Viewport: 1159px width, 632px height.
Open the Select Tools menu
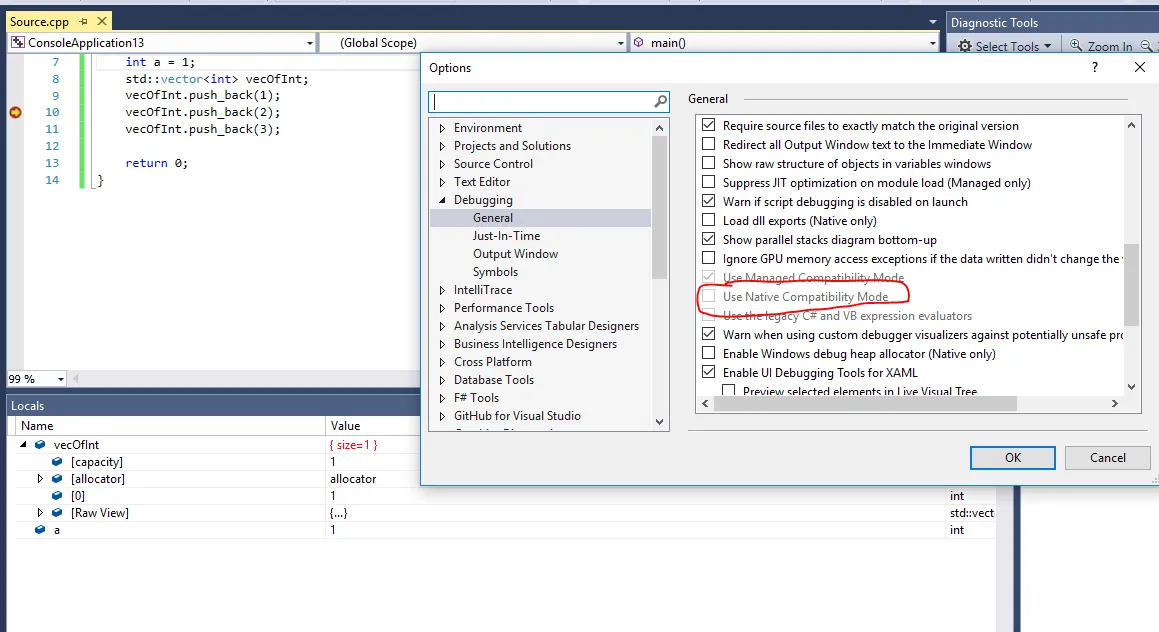pyautogui.click(x=1005, y=46)
